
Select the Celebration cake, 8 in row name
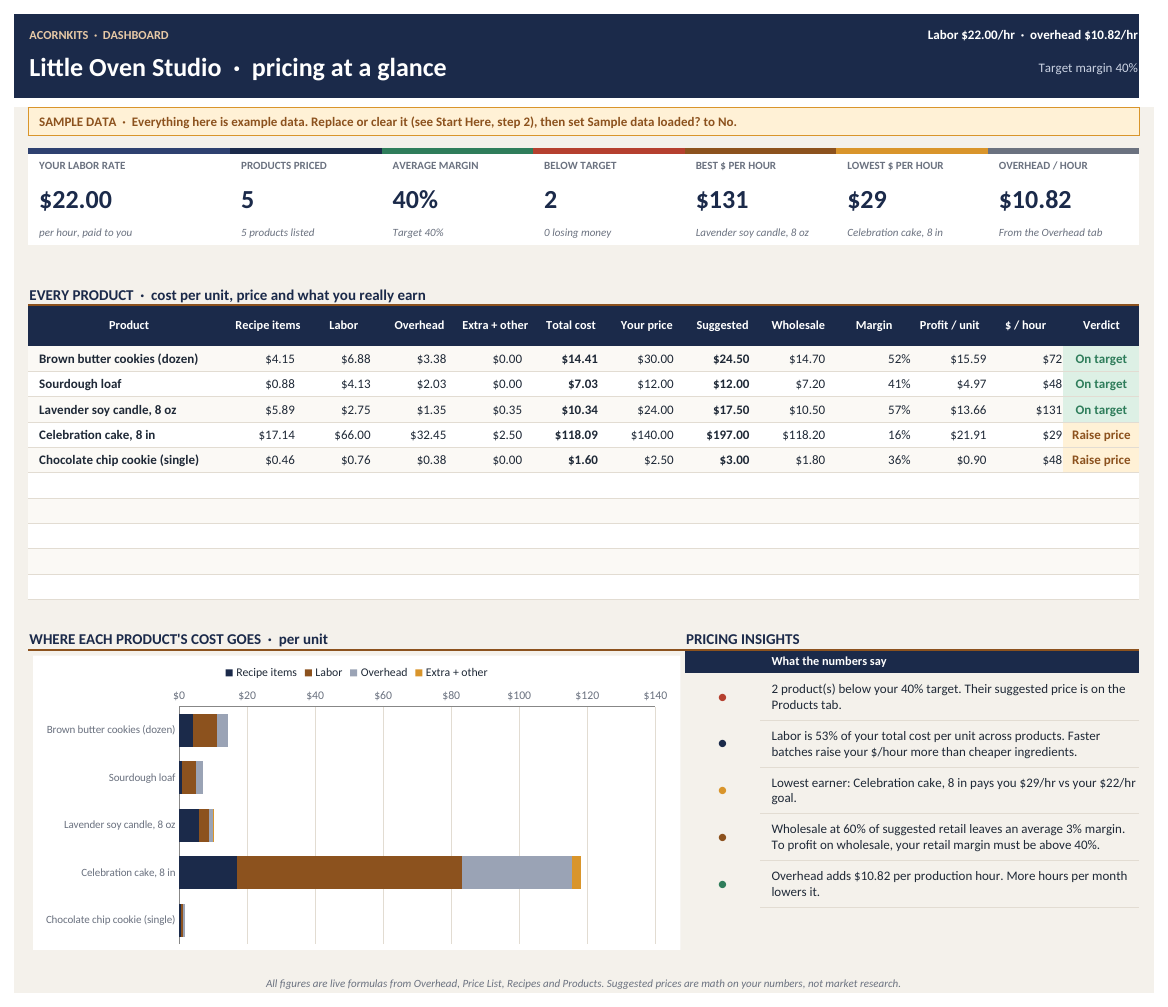click(x=97, y=435)
